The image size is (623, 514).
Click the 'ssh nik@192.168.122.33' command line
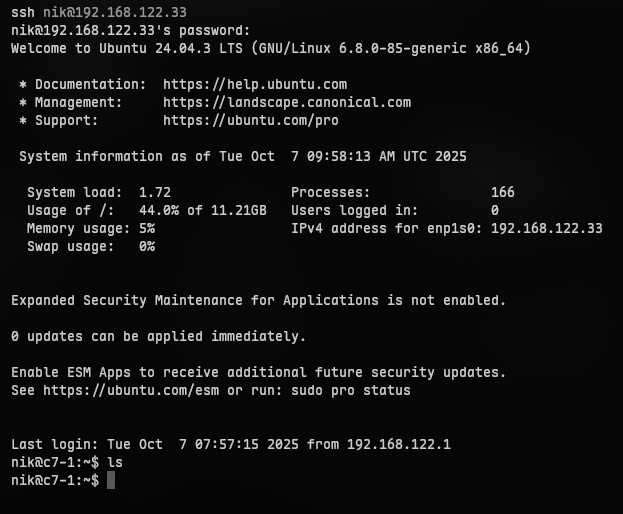tap(99, 13)
